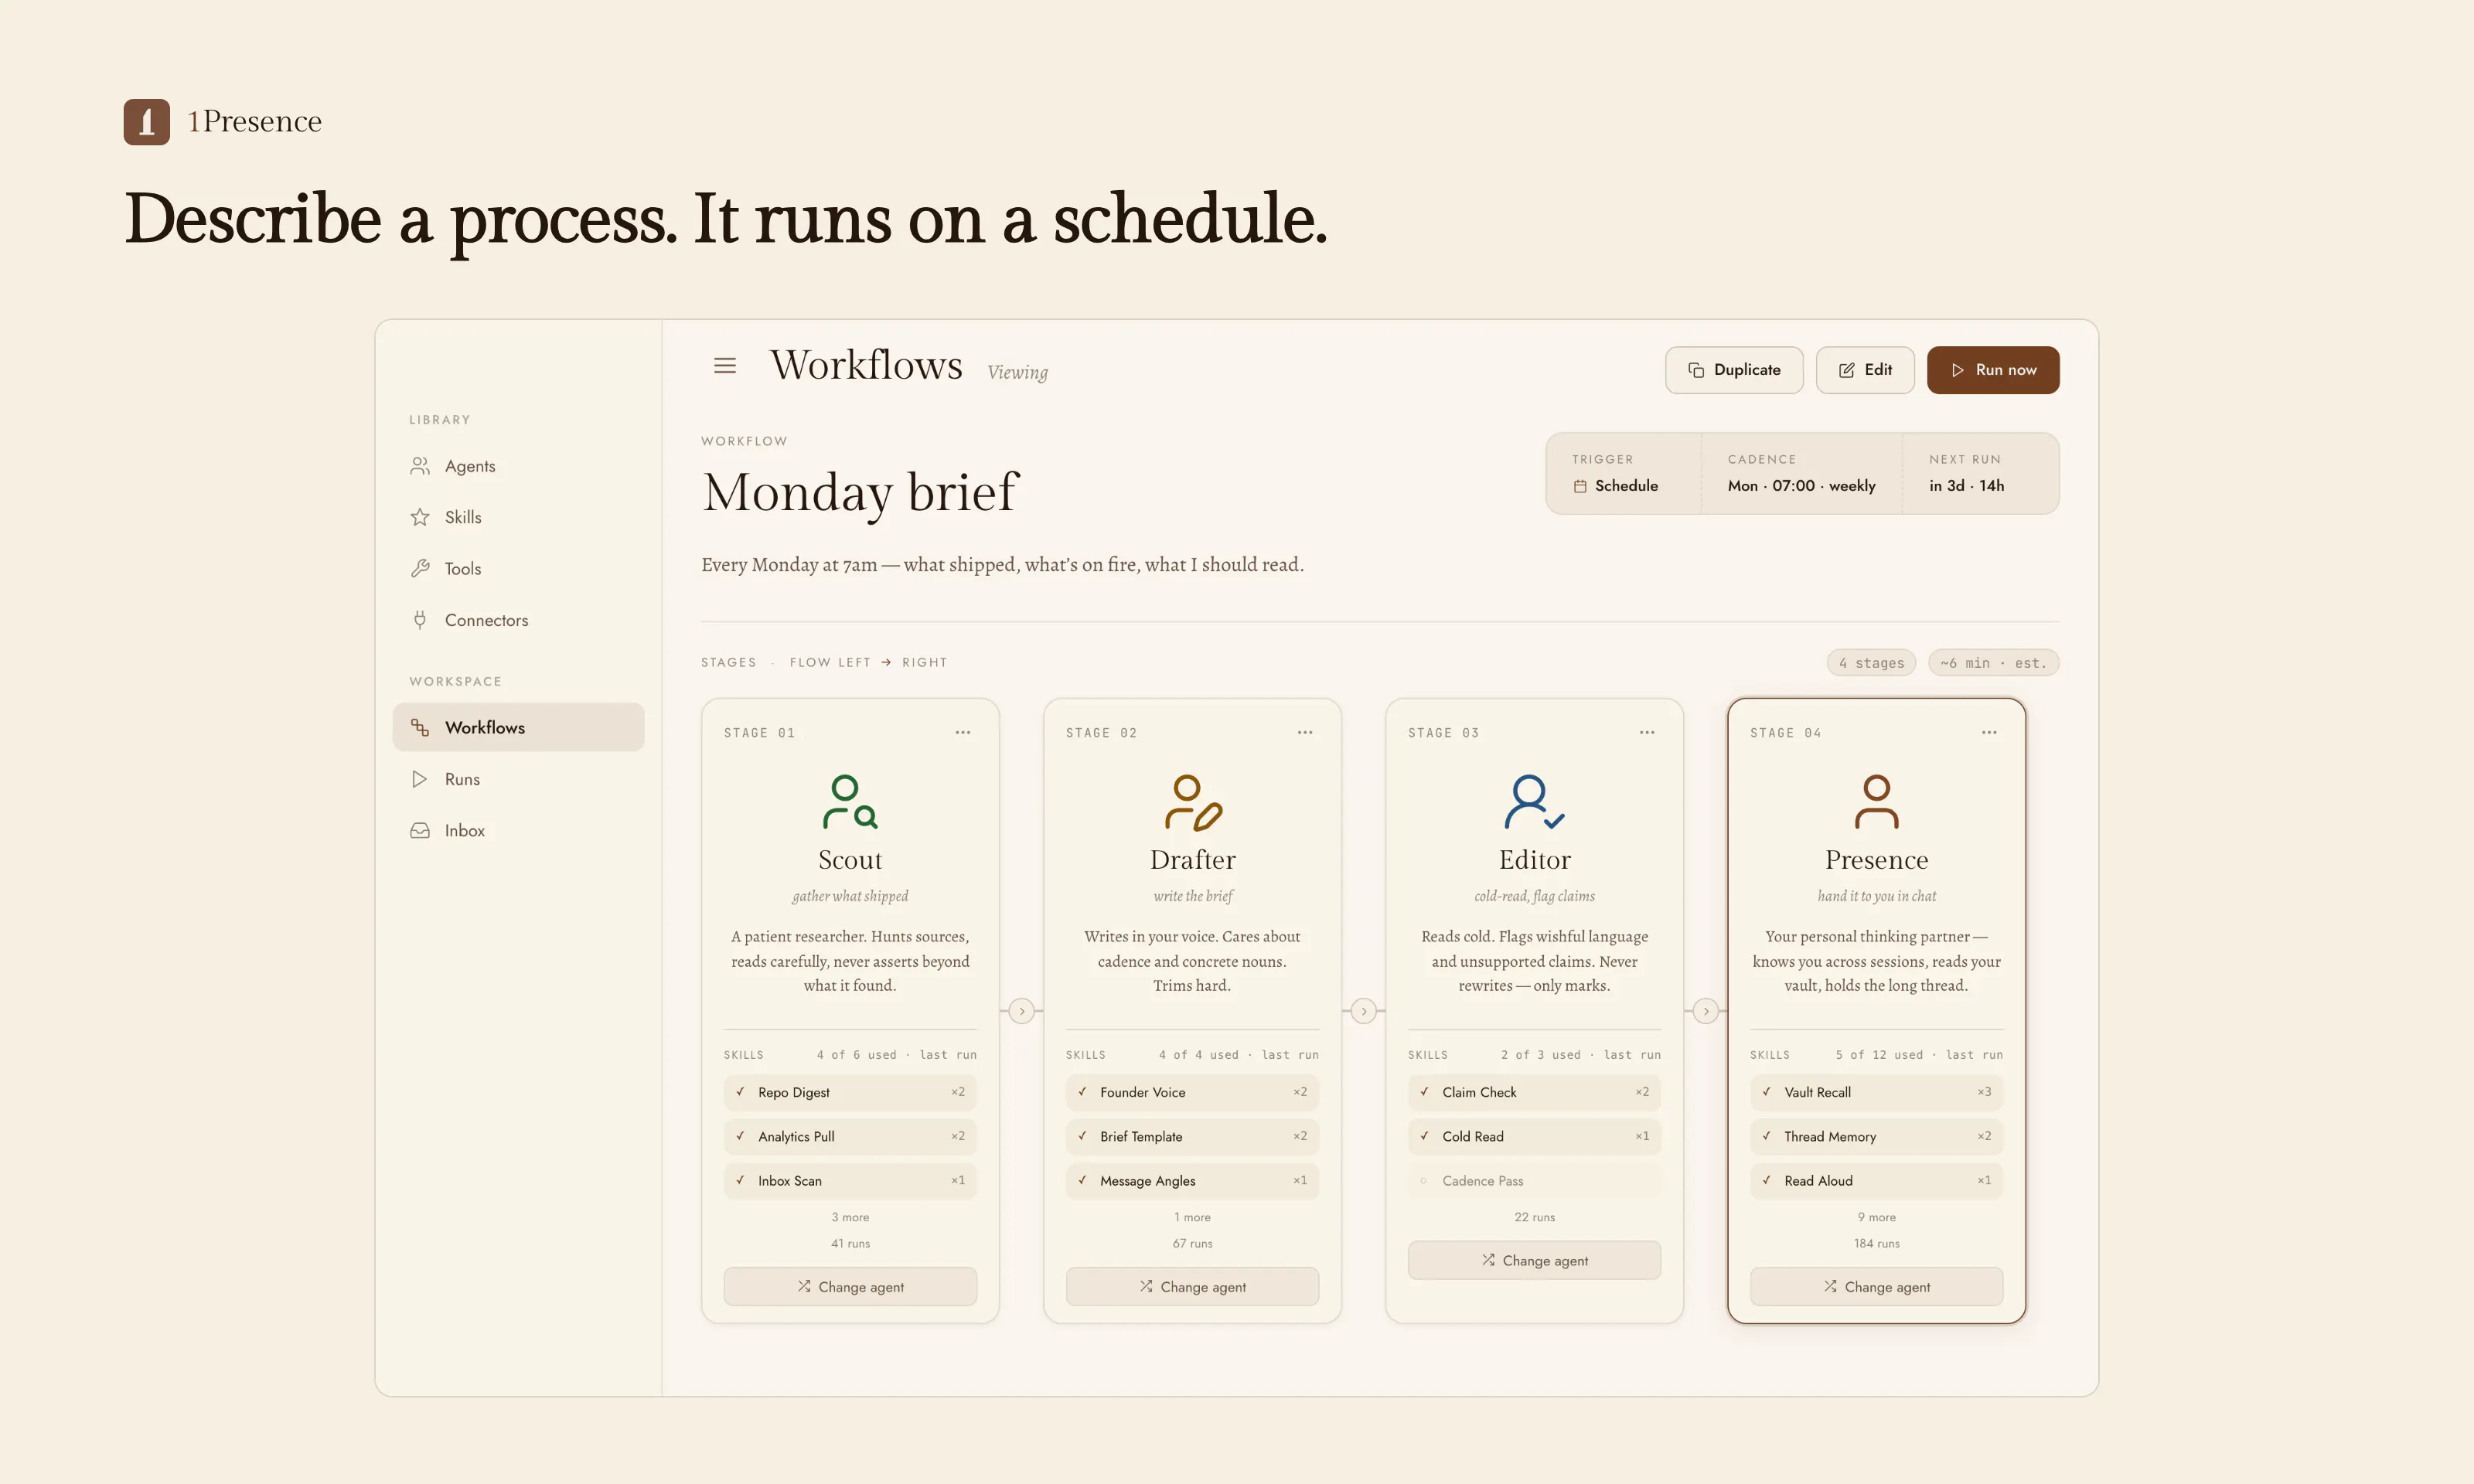Click the '~6 min · est.' pill
This screenshot has height=1484, width=2474.
[x=1993, y=663]
